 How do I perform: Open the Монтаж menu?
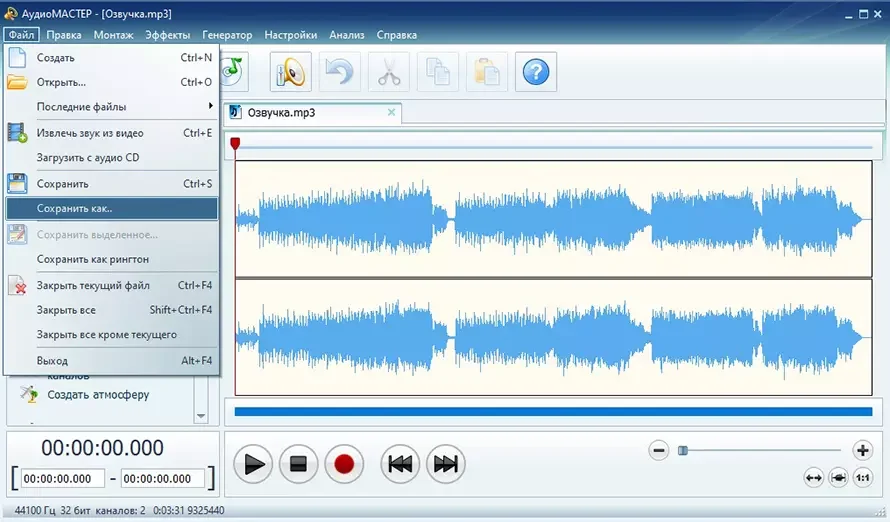[114, 35]
